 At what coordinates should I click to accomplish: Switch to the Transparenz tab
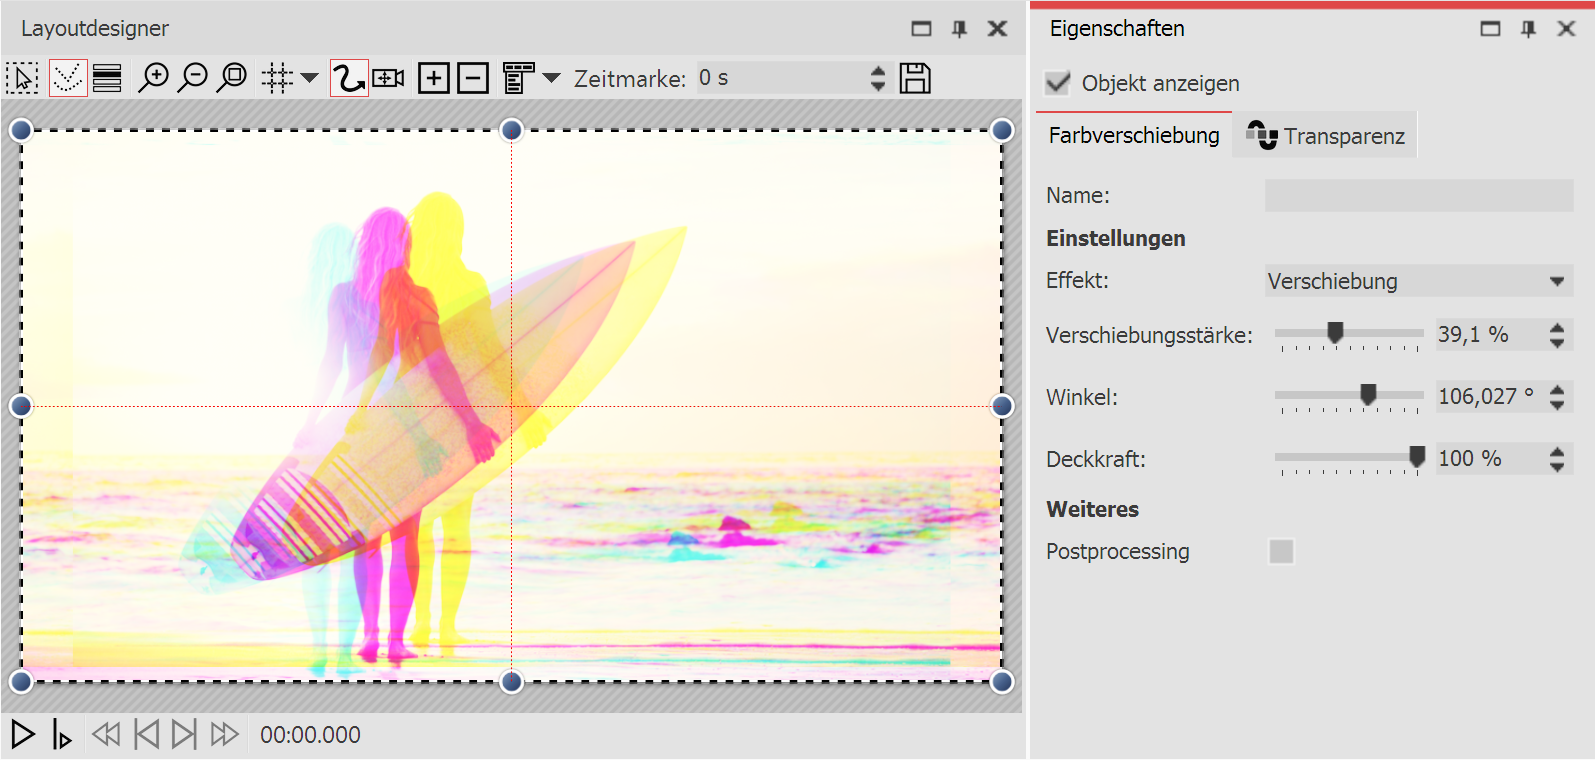pyautogui.click(x=1326, y=136)
